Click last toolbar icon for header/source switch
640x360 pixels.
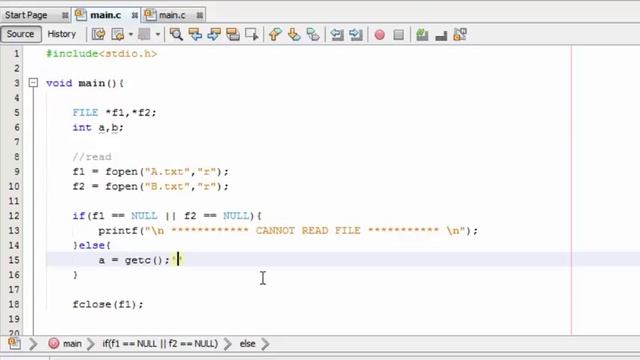point(460,34)
